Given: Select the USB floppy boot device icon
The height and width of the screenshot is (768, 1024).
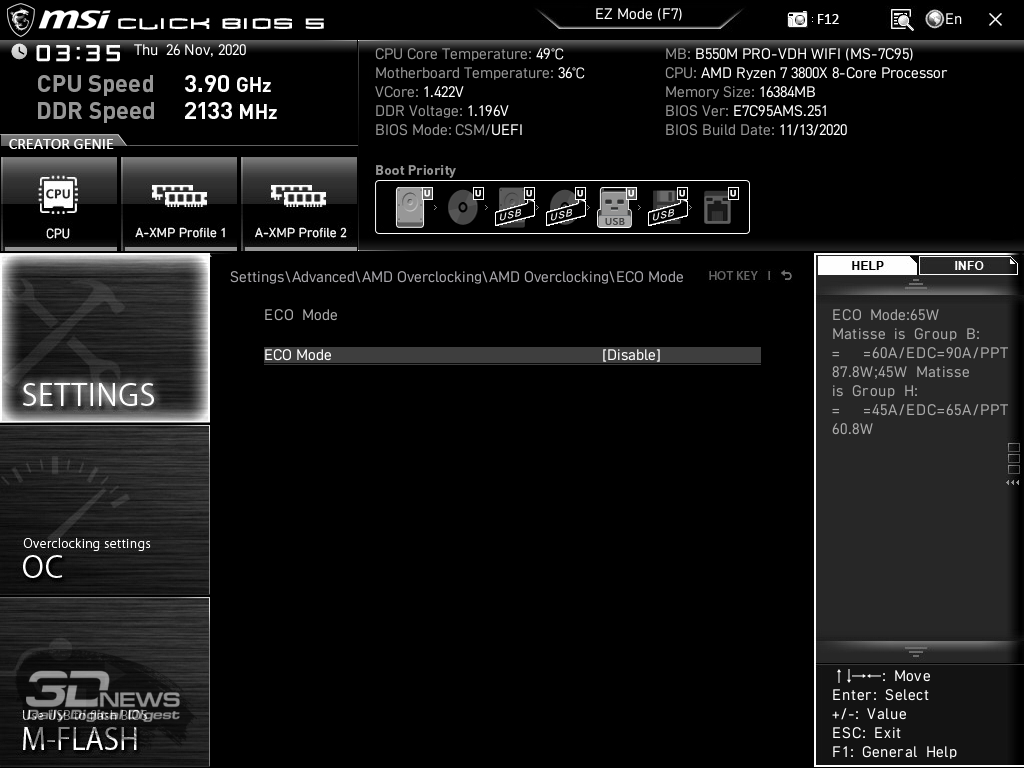Looking at the screenshot, I should [x=667, y=207].
